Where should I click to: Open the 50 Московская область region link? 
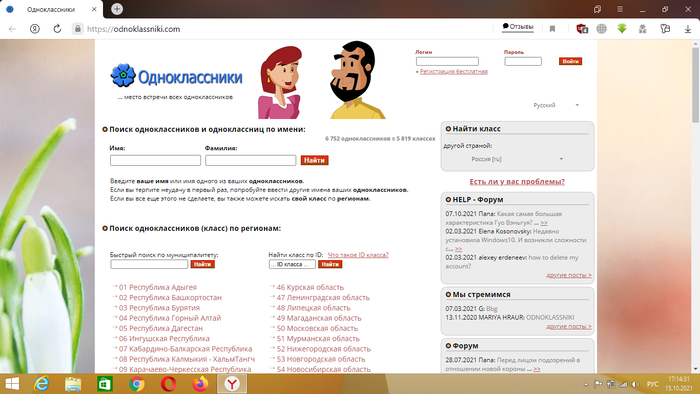click(317, 328)
